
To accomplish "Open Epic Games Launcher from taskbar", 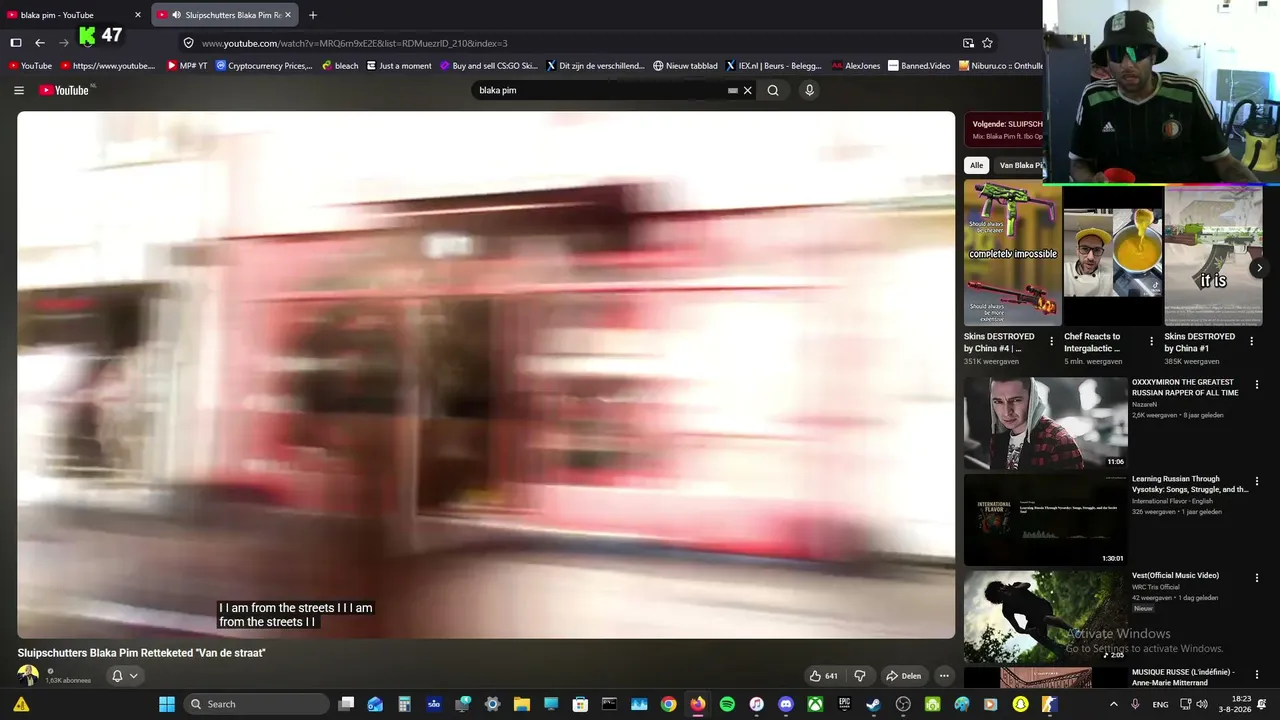I will [844, 704].
